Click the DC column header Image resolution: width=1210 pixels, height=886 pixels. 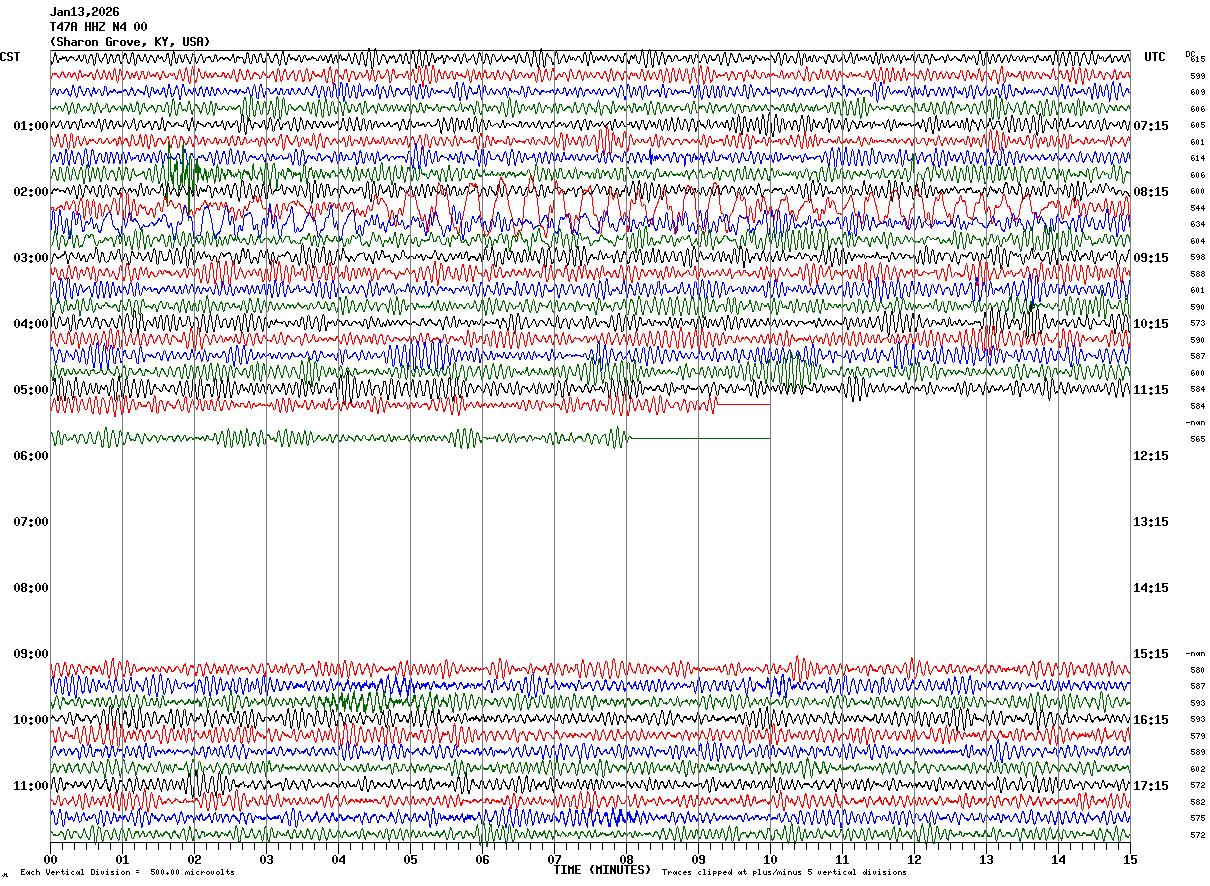click(x=1190, y=54)
